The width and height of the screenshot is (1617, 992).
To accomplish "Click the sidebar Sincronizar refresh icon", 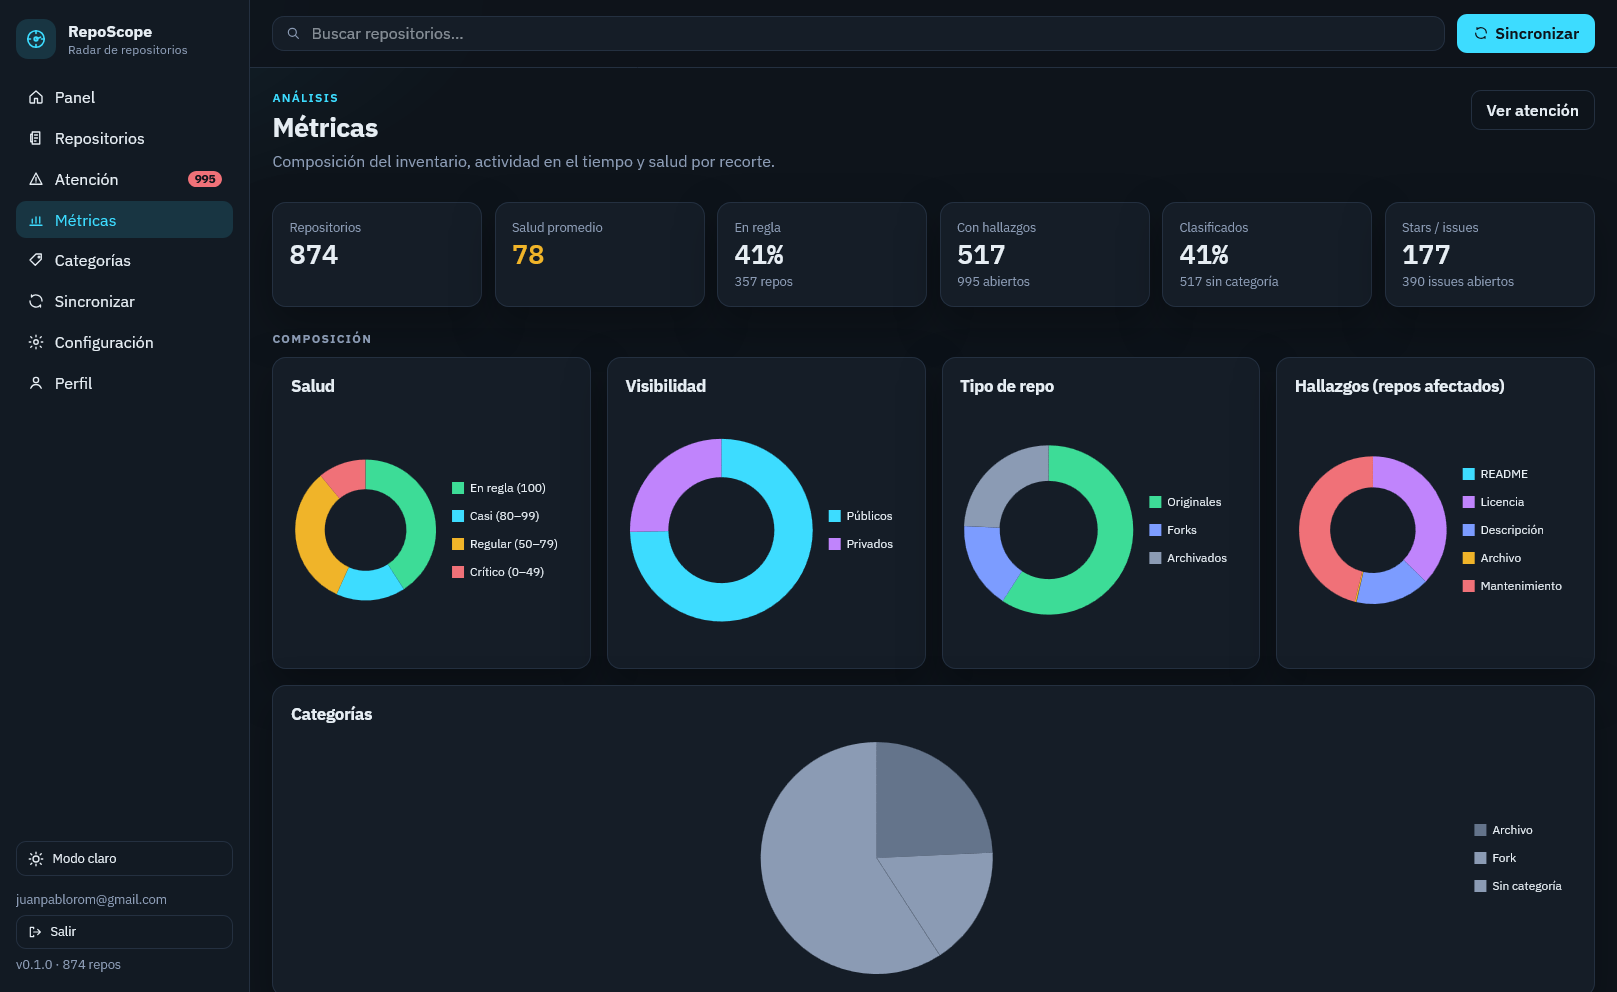I will click(x=36, y=302).
